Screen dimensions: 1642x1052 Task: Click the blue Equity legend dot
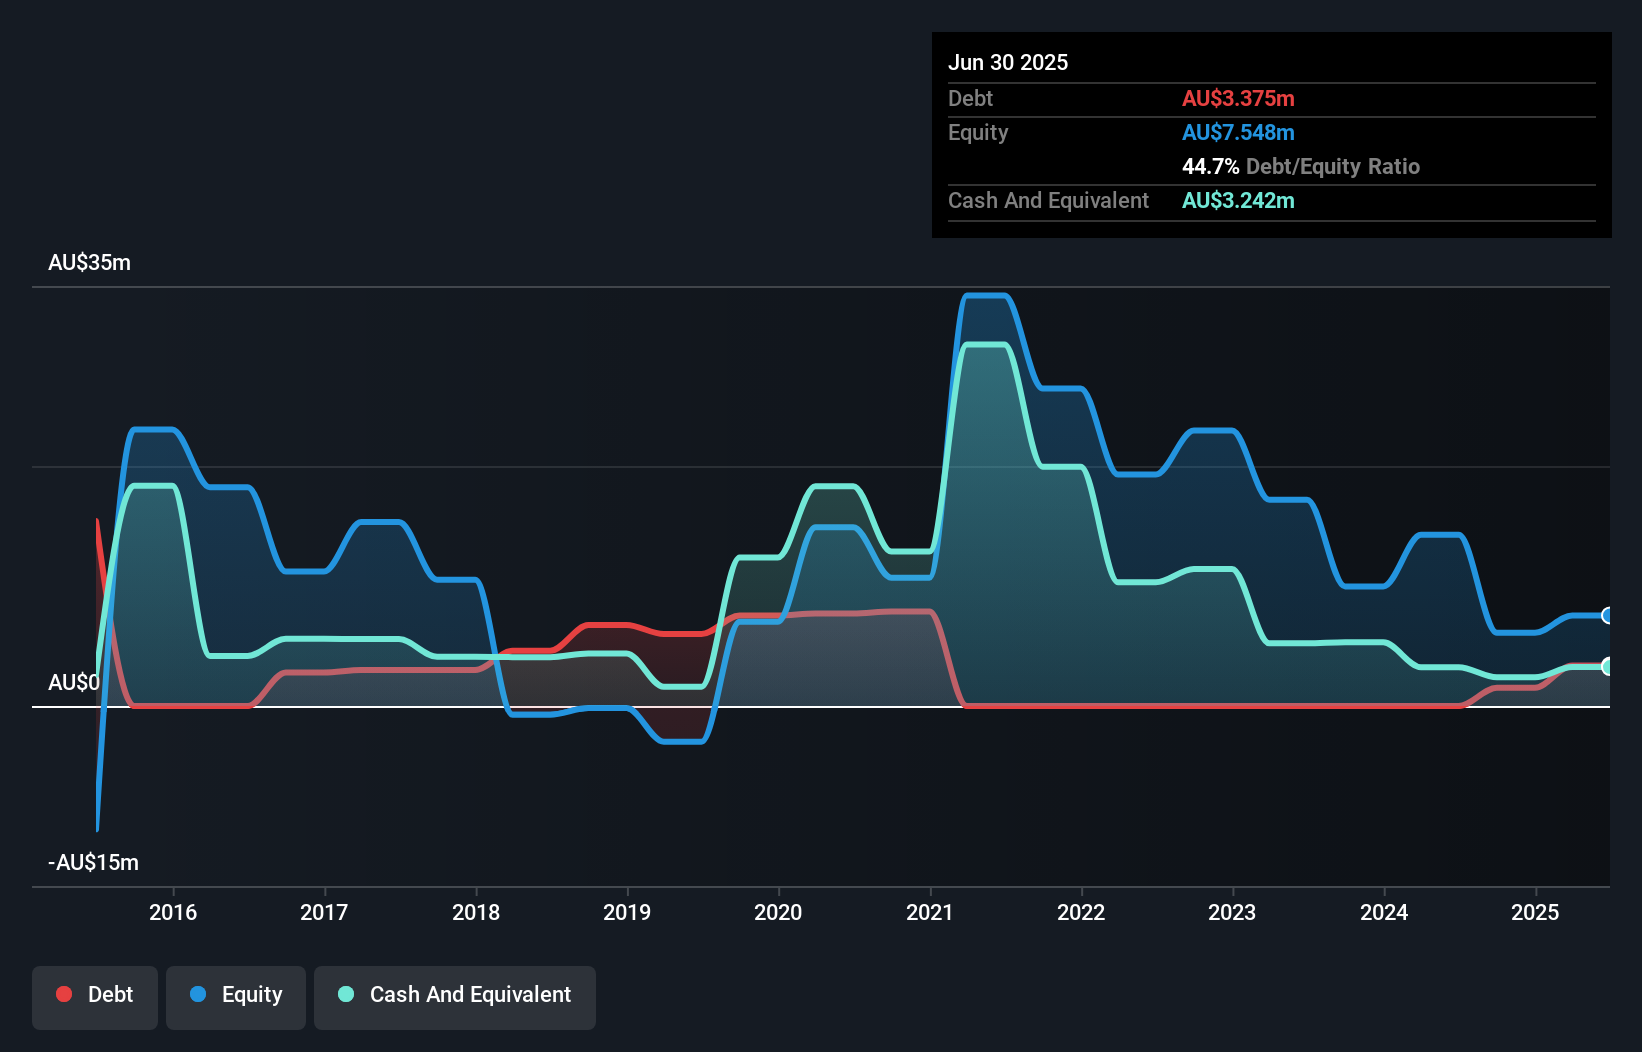click(x=197, y=994)
